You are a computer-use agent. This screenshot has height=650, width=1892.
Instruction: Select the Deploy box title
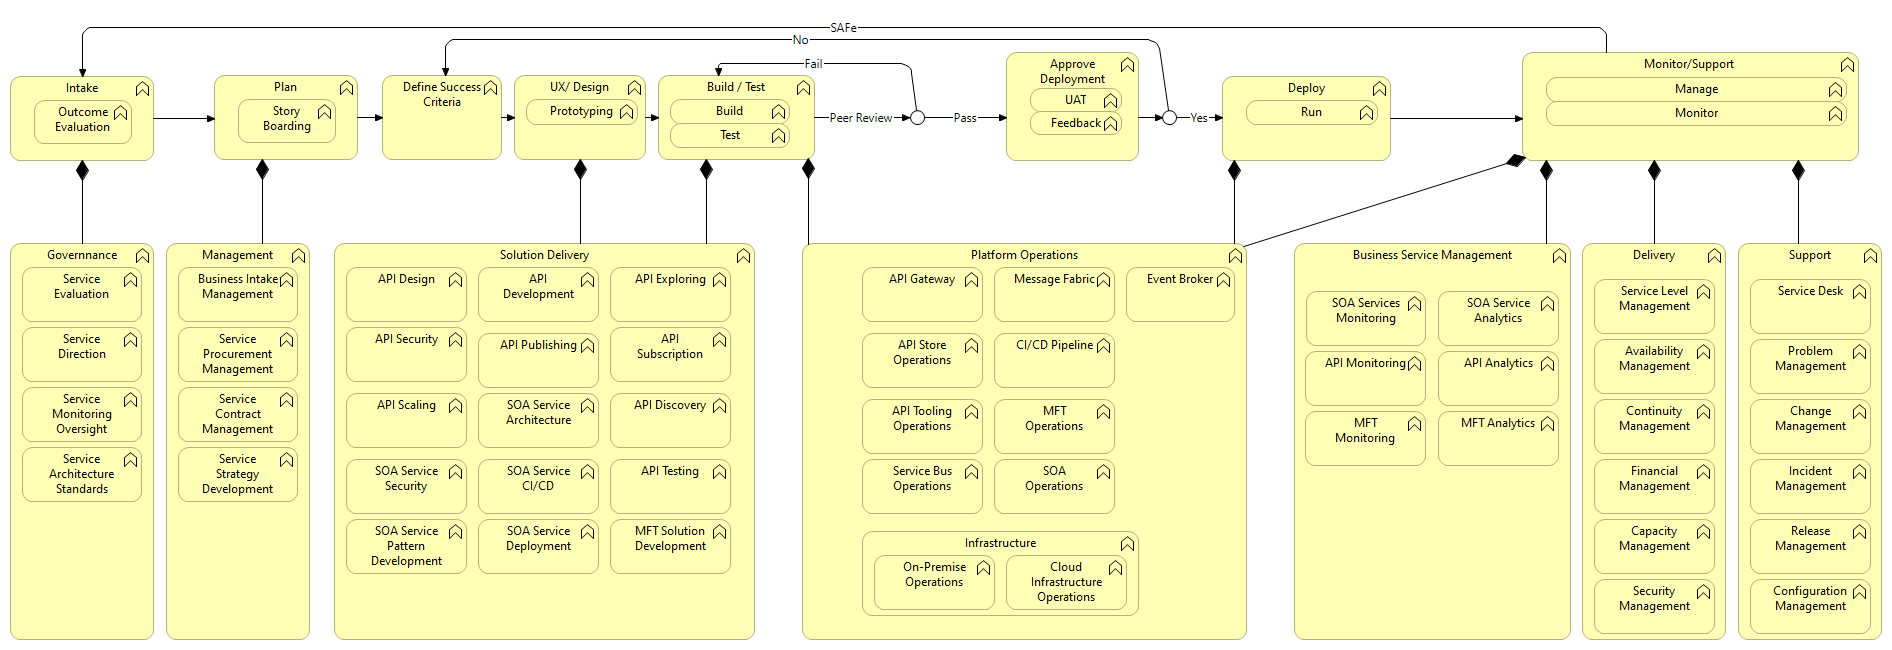1306,88
